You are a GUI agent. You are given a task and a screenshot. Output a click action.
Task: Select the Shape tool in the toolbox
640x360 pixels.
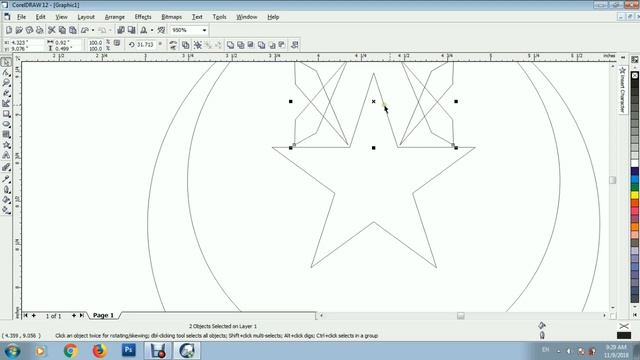(6, 73)
